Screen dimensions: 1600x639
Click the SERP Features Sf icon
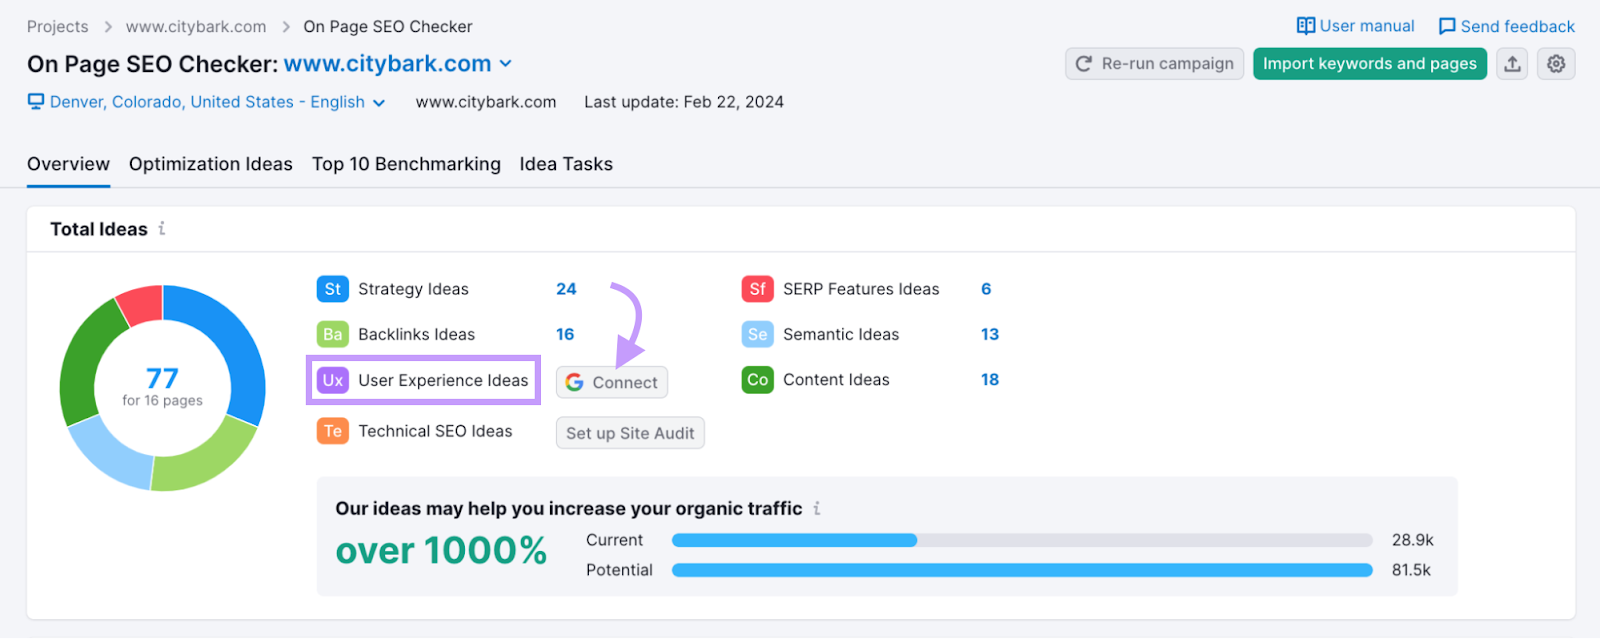coord(758,289)
